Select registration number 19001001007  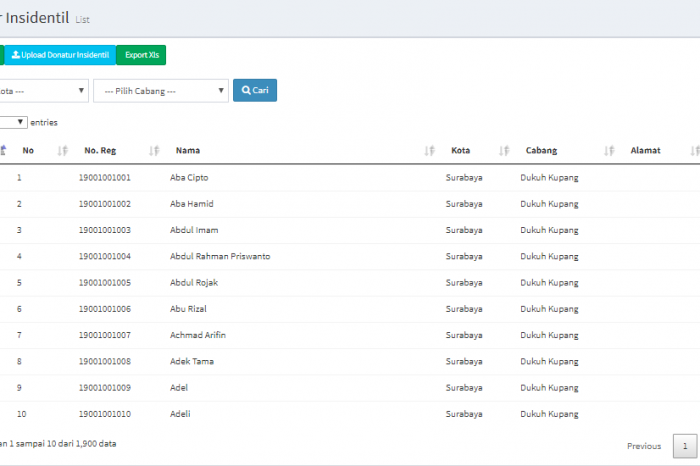[x=104, y=335]
